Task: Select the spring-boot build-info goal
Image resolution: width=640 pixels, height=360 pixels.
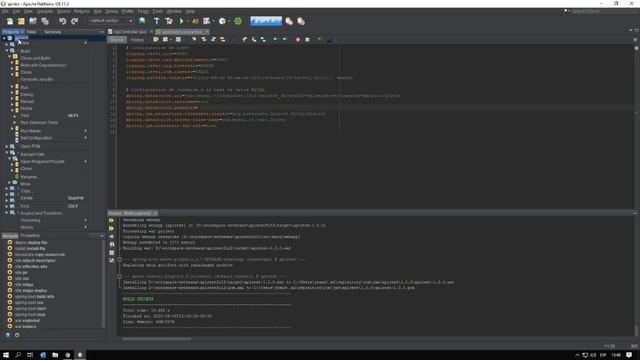Action: pos(34,297)
